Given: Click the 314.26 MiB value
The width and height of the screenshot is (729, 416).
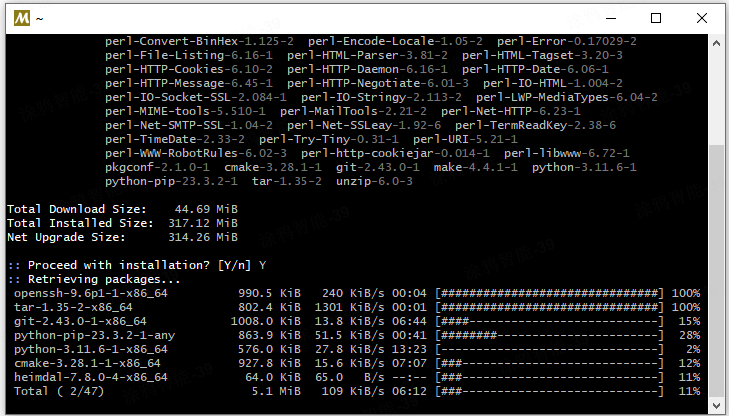Looking at the screenshot, I should point(203,237).
